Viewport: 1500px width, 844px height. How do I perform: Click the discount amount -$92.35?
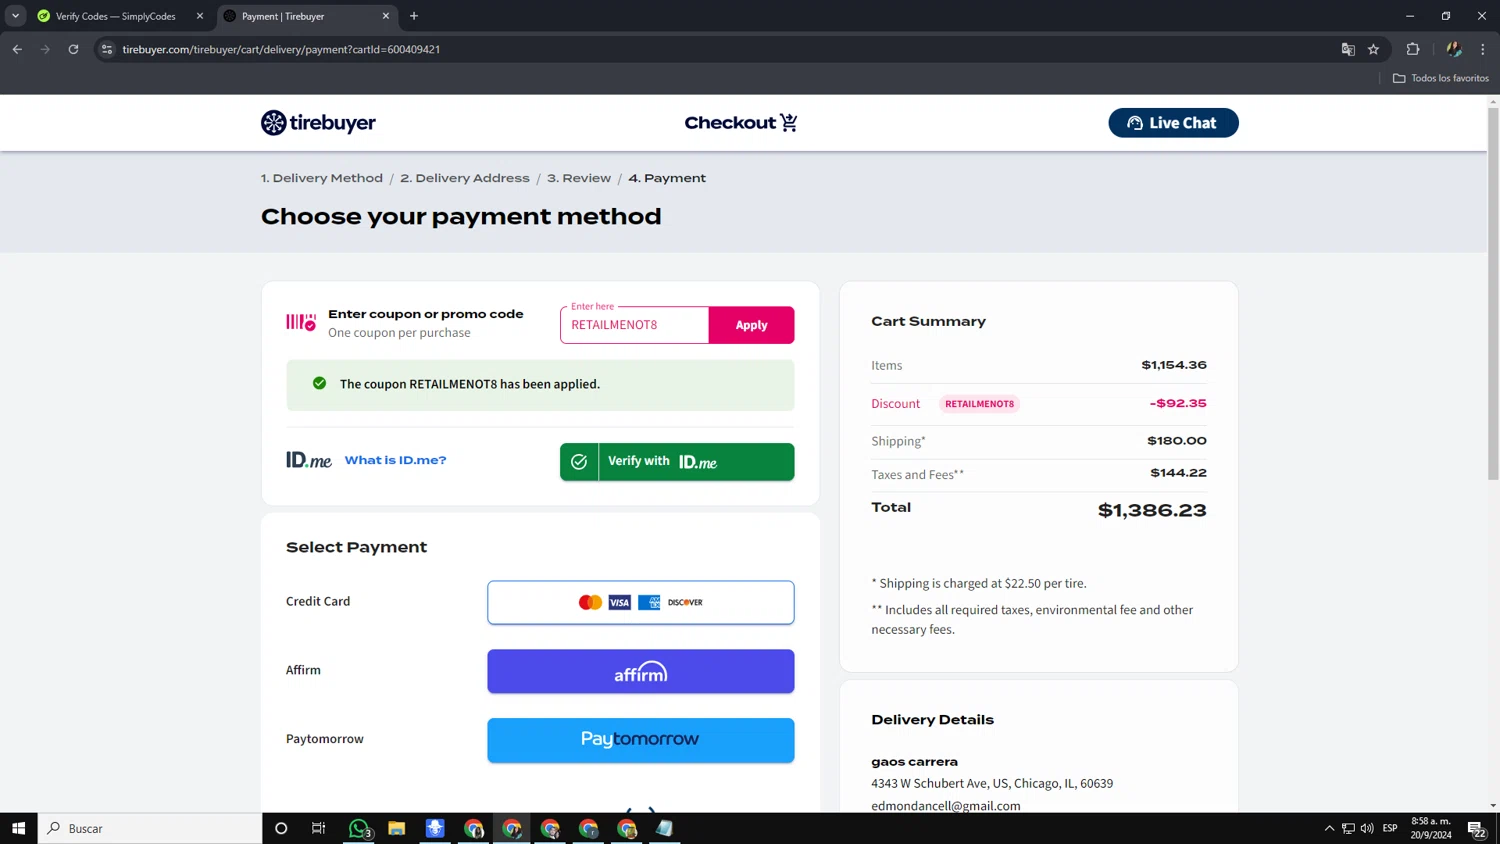1178,403
